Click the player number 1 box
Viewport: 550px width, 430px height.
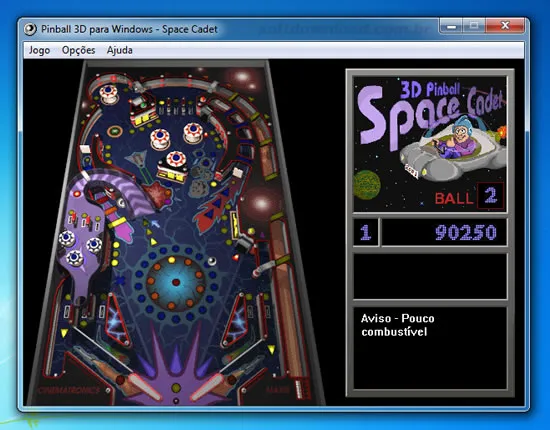(365, 232)
